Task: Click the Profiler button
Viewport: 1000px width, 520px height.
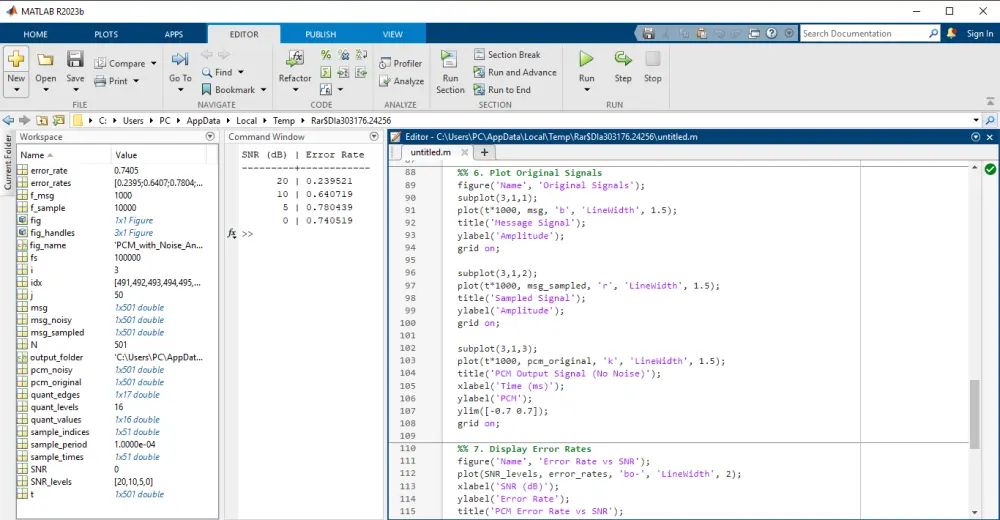Action: click(x=401, y=63)
